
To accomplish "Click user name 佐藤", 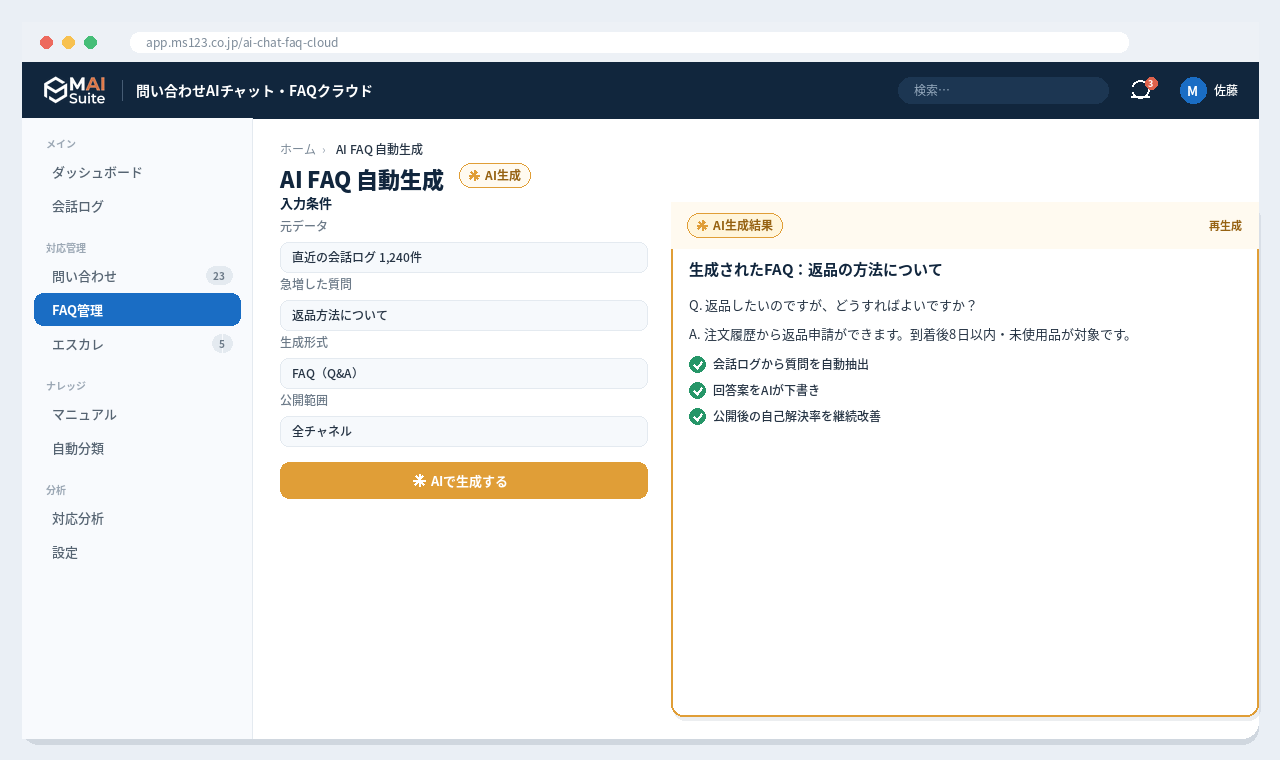I will click(1226, 90).
